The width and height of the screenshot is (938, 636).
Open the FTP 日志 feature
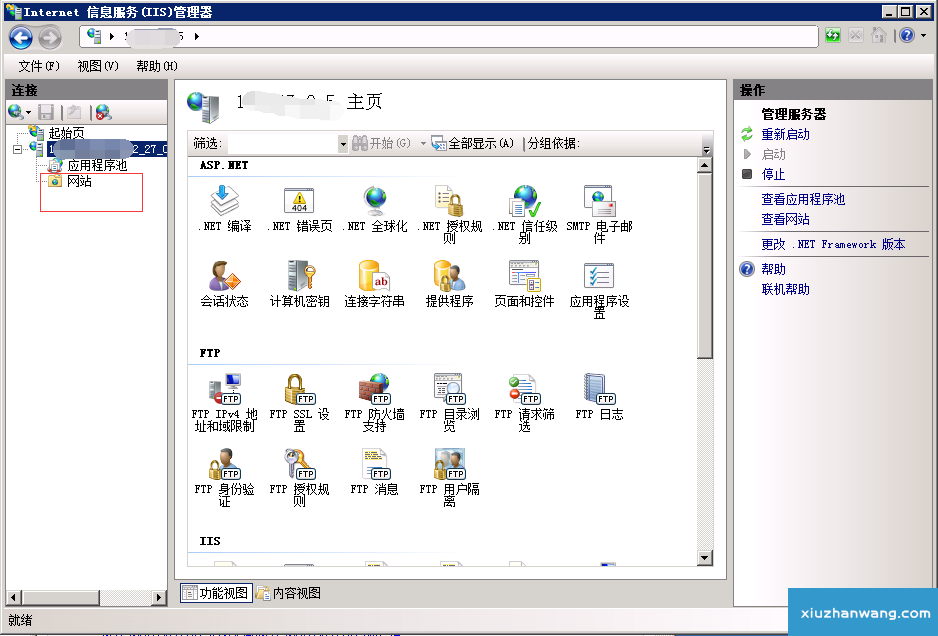click(599, 396)
